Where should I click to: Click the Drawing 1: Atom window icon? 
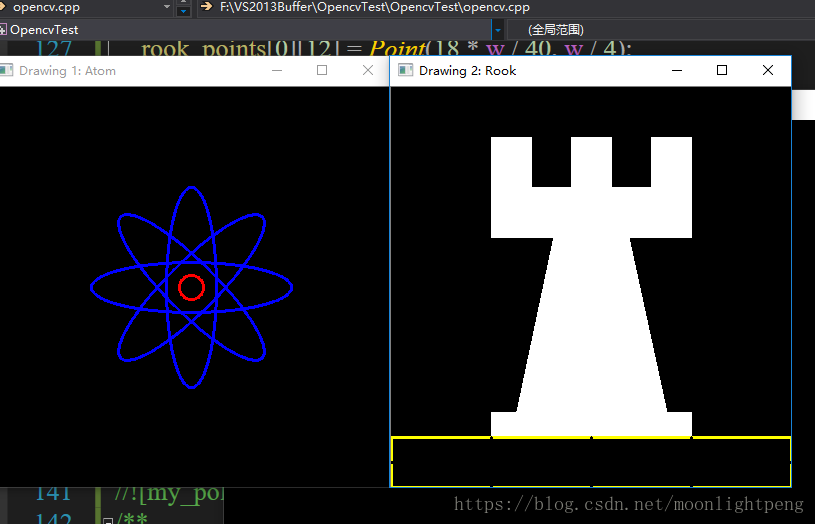(x=6, y=70)
